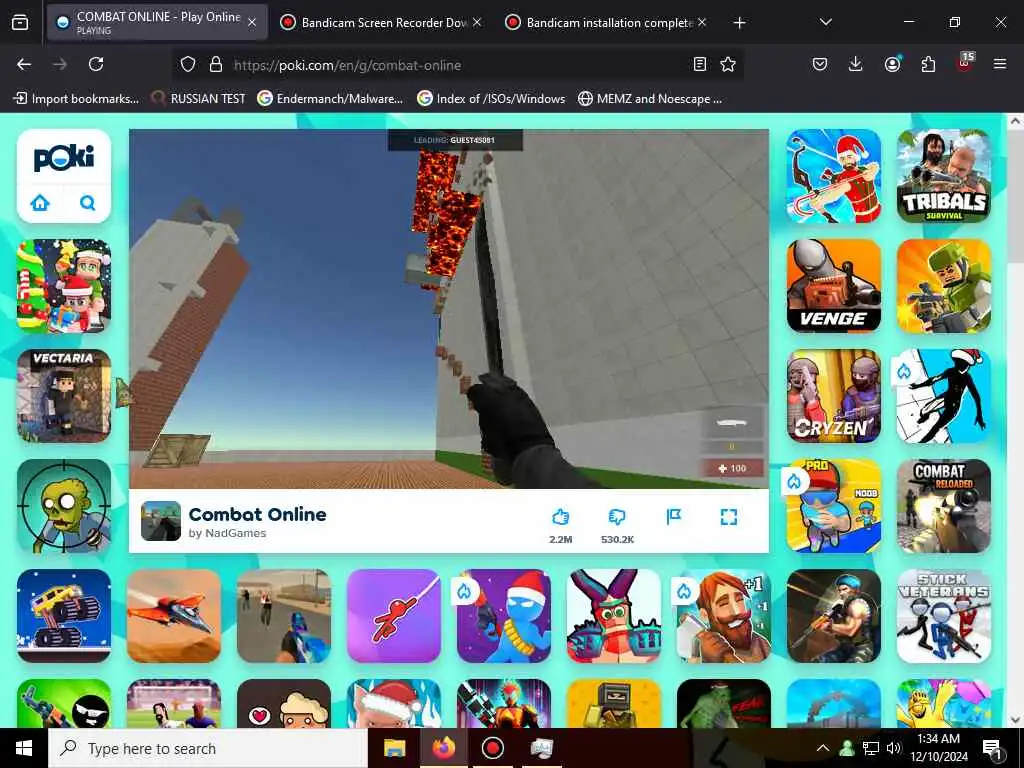
Task: Open the Firefox downloads panel
Action: pos(856,64)
